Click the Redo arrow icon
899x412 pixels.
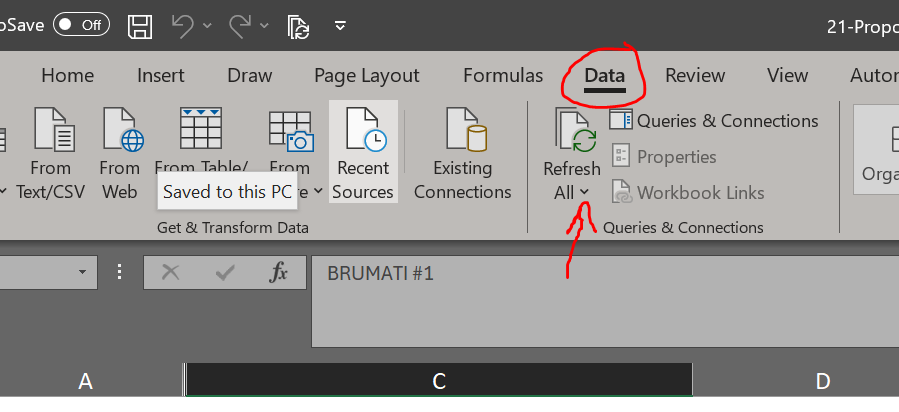[240, 25]
